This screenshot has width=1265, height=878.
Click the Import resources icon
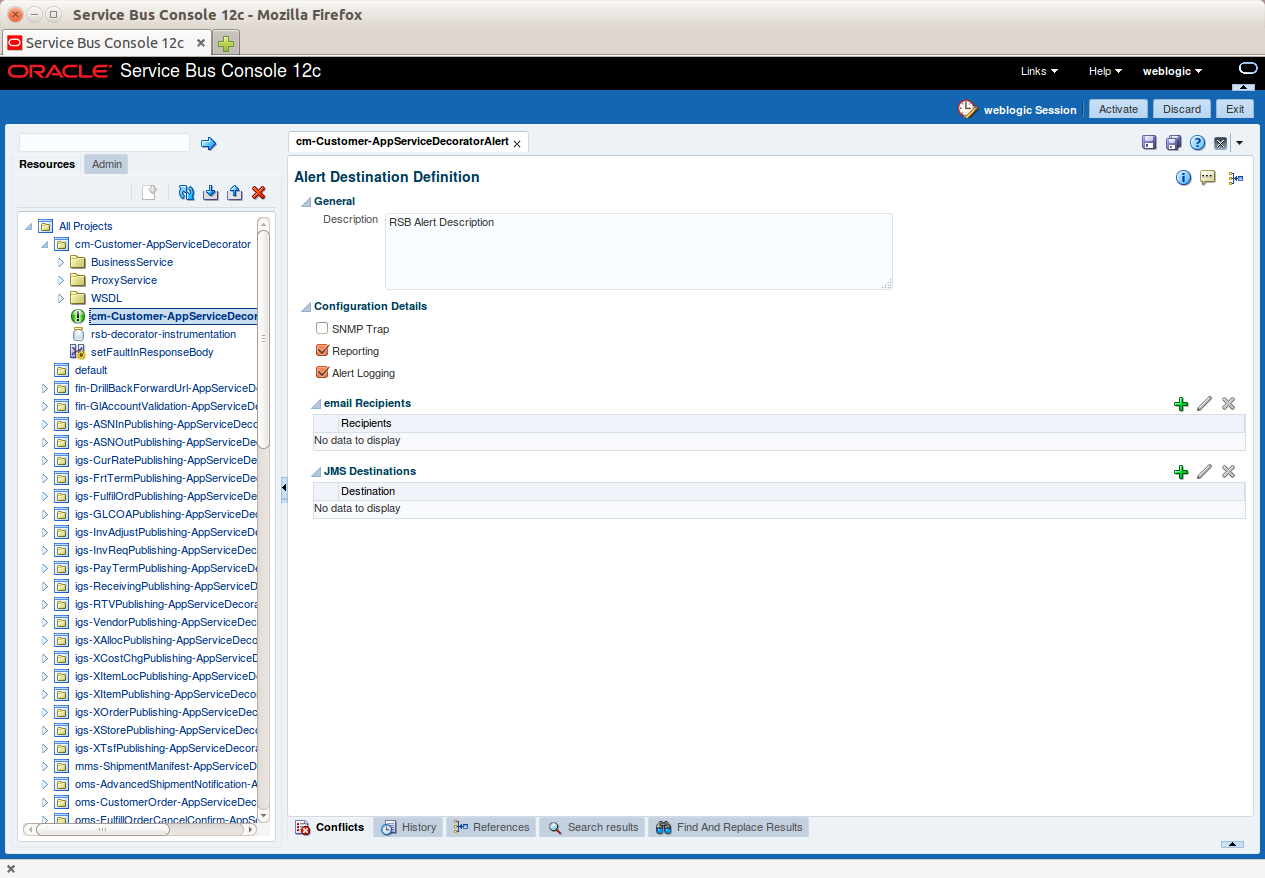pyautogui.click(x=211, y=193)
